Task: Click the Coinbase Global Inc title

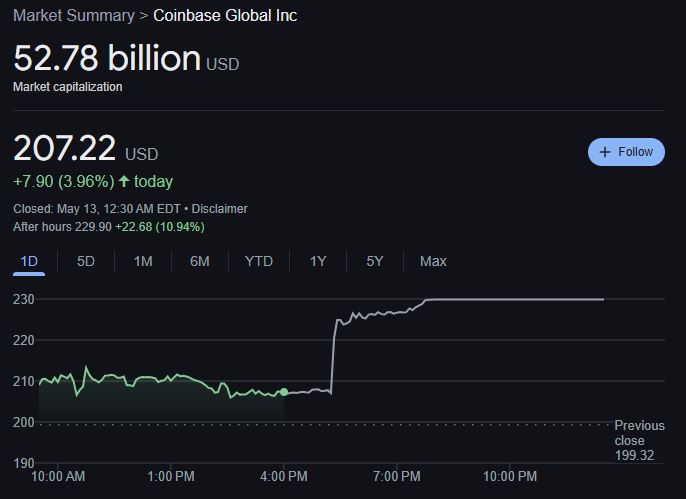Action: [x=225, y=16]
